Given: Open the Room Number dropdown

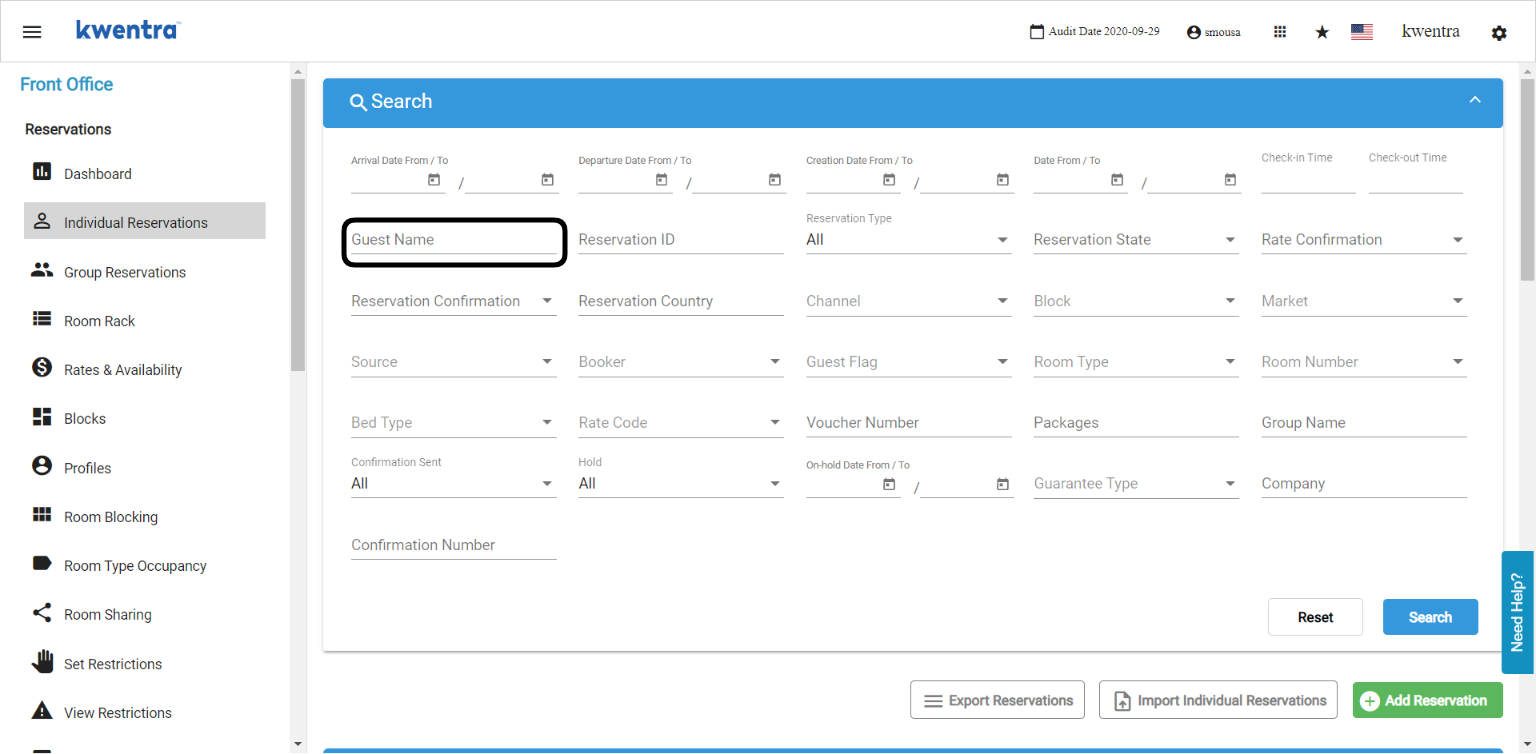Looking at the screenshot, I should click(1364, 362).
